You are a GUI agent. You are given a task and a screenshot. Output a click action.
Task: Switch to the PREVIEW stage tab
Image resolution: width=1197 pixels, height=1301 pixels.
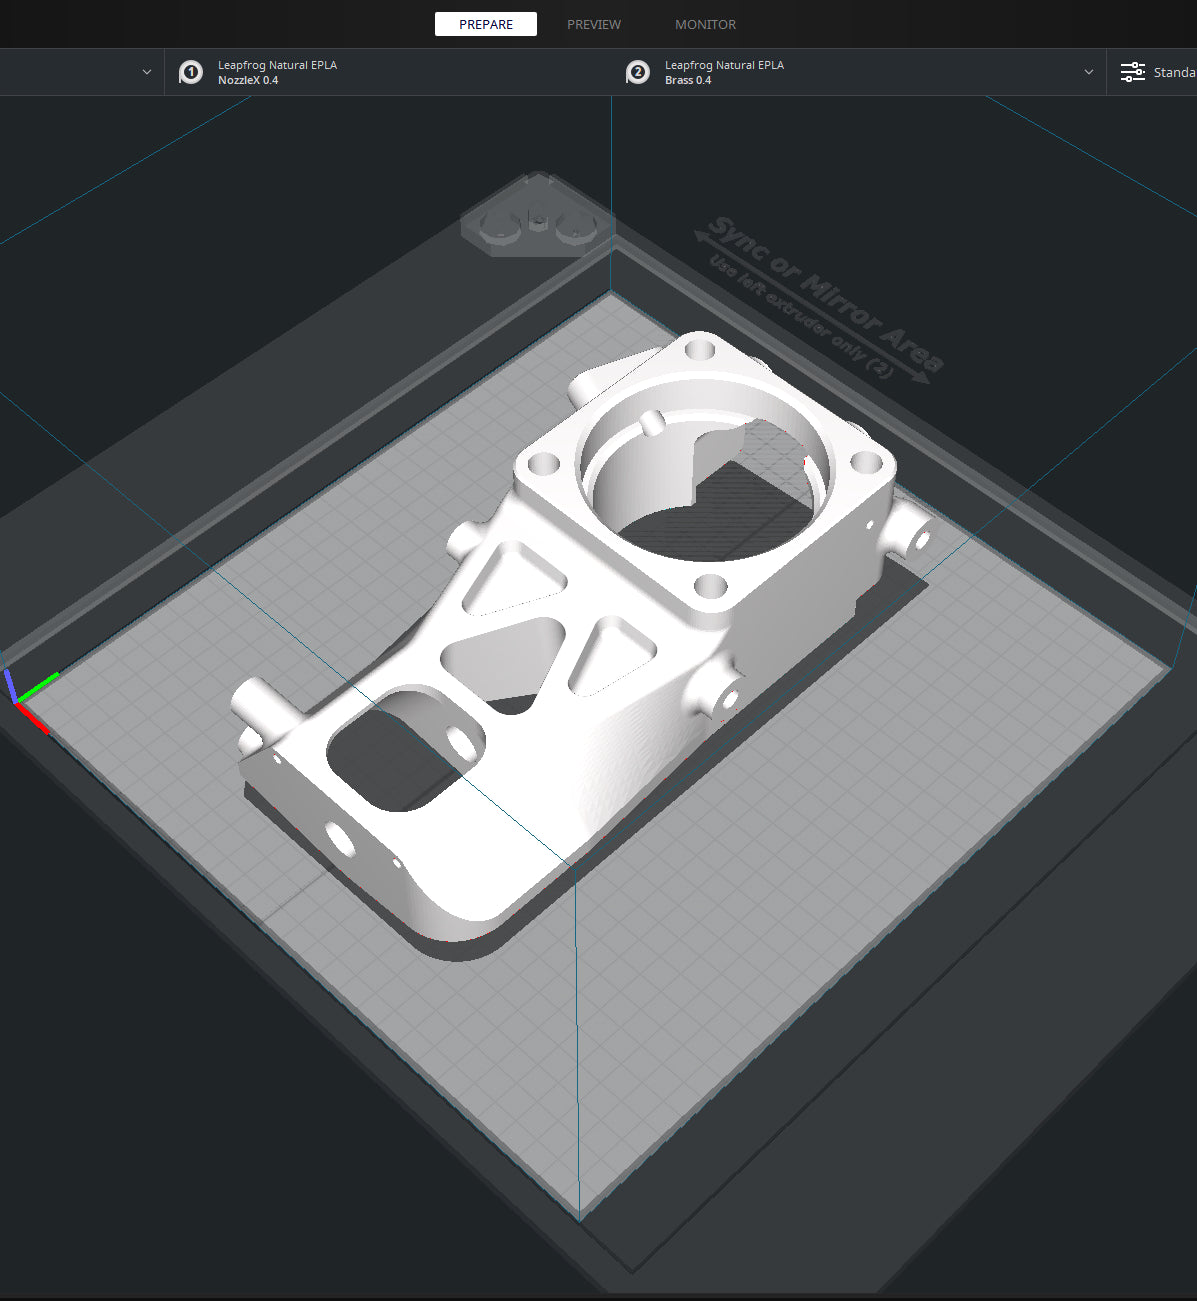click(593, 24)
